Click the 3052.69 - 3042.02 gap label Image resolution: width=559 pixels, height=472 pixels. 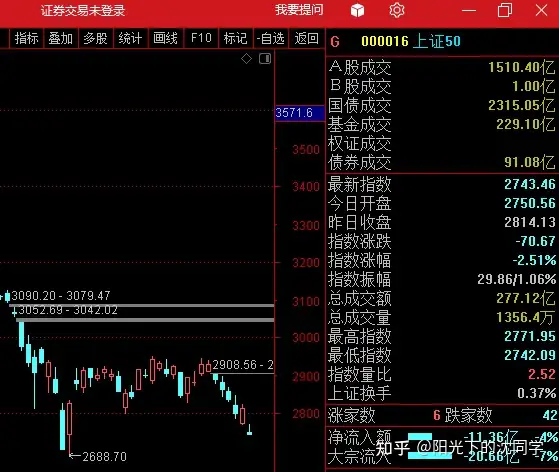click(68, 310)
